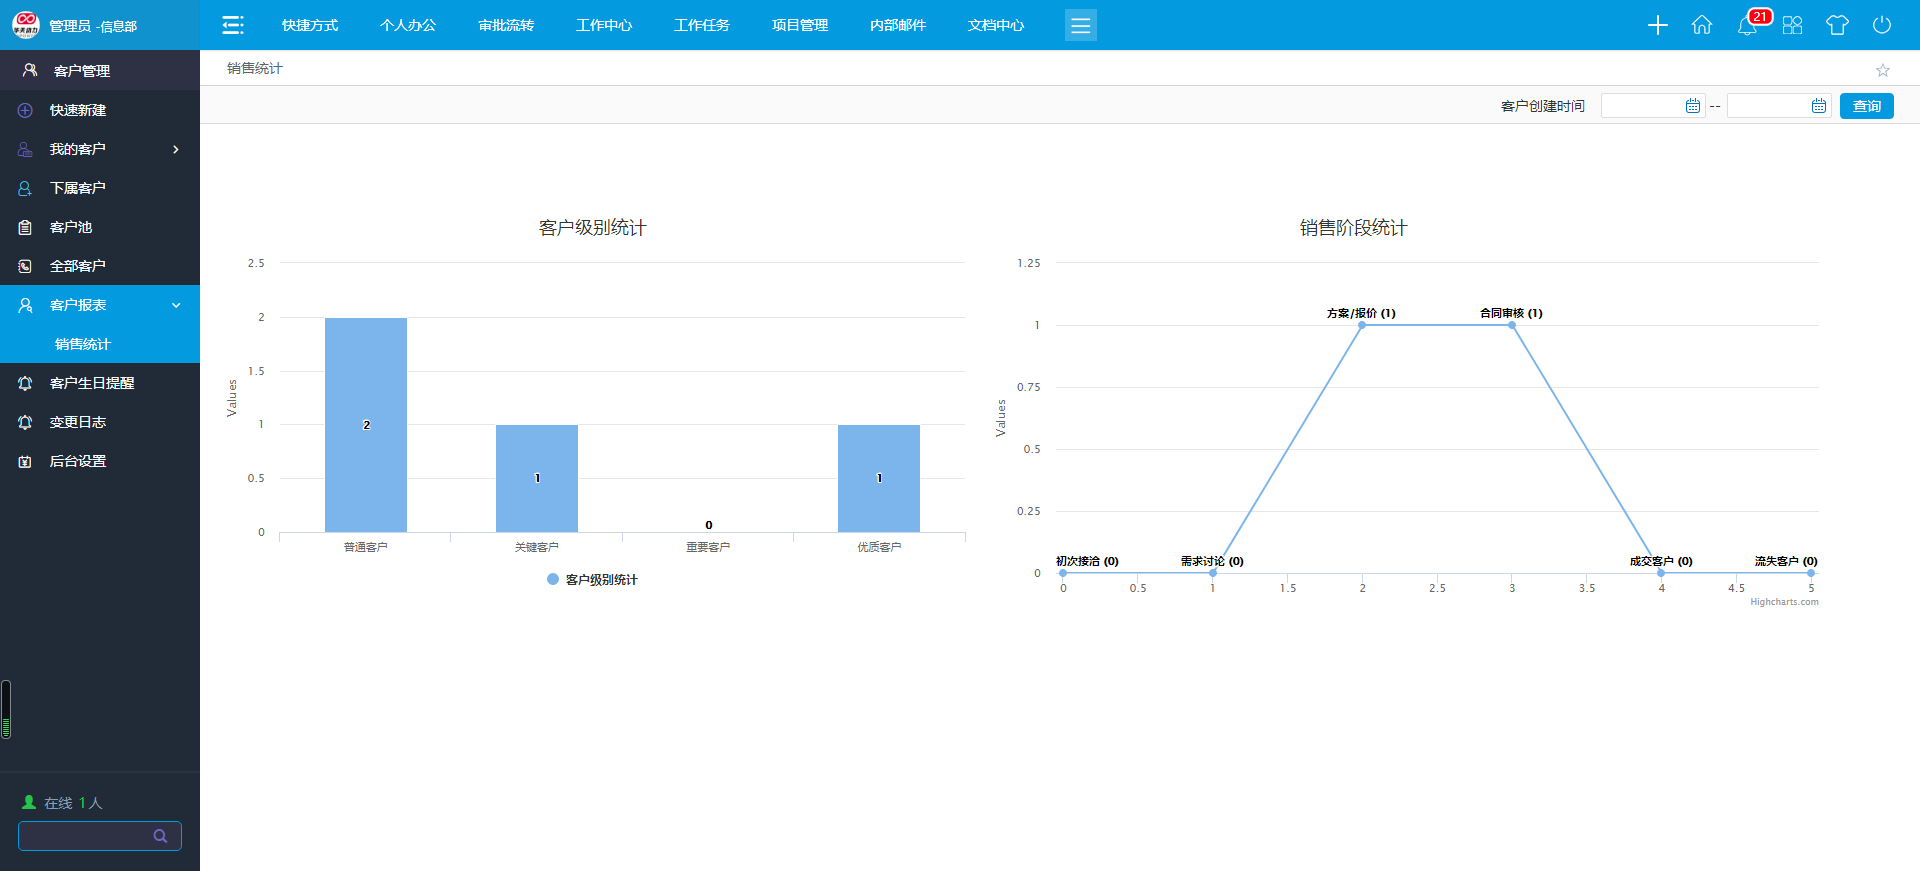Click the power logout icon
The width and height of the screenshot is (1920, 871).
[x=1882, y=25]
